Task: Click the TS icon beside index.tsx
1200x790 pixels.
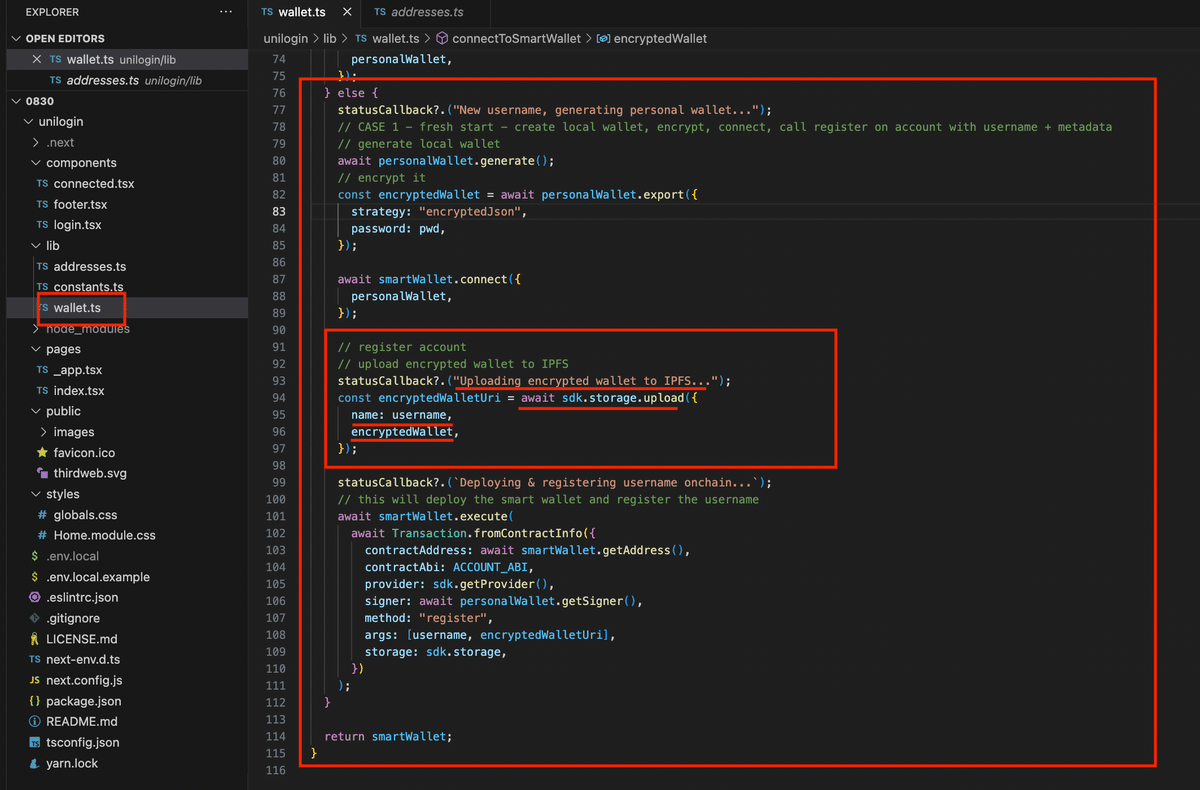Action: coord(42,391)
